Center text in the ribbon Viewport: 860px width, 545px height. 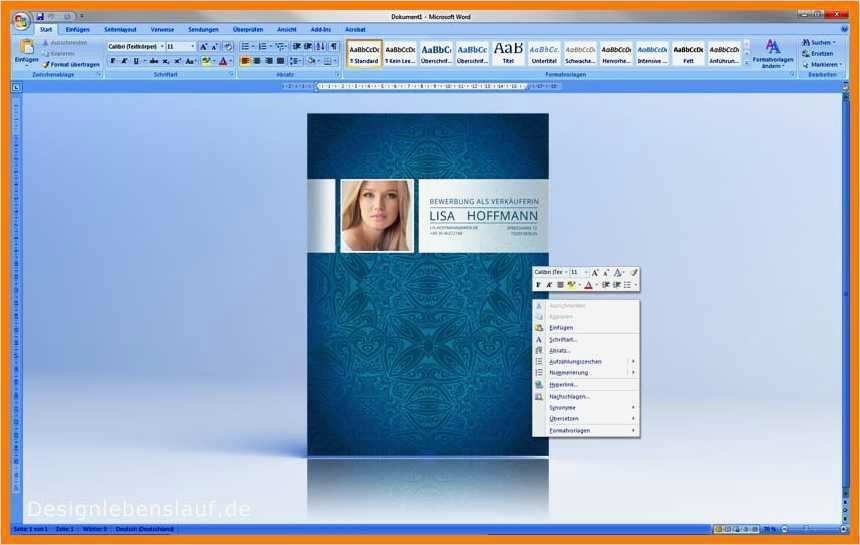coord(257,61)
